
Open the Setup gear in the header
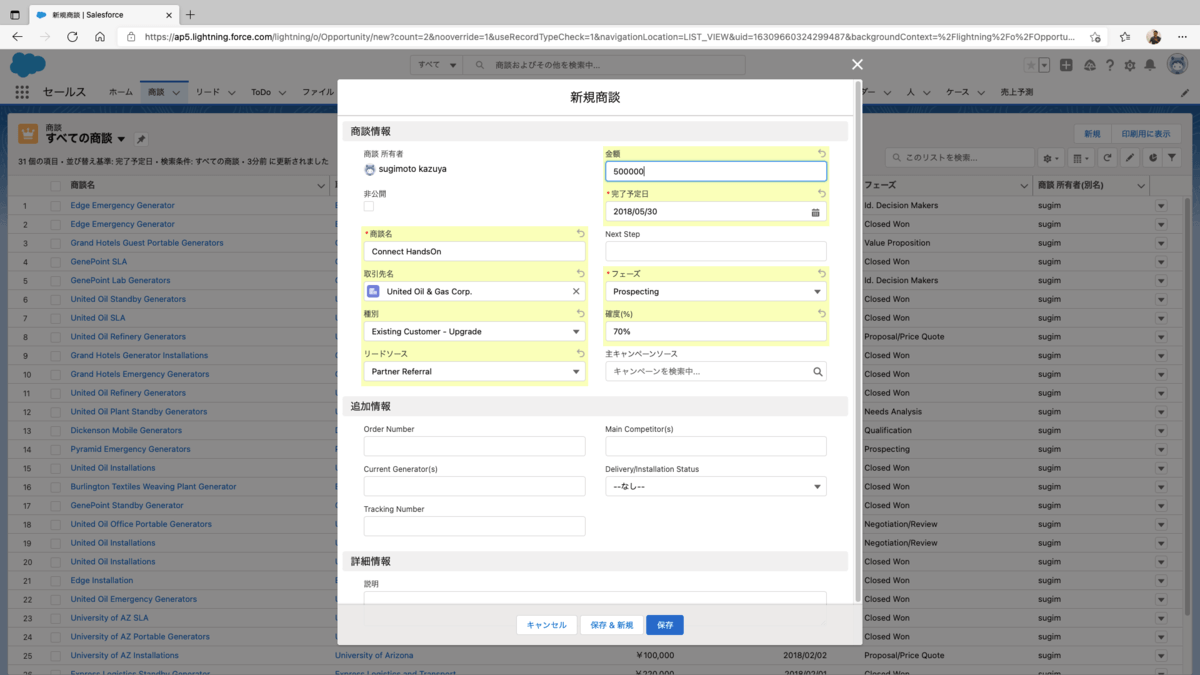tap(1130, 64)
